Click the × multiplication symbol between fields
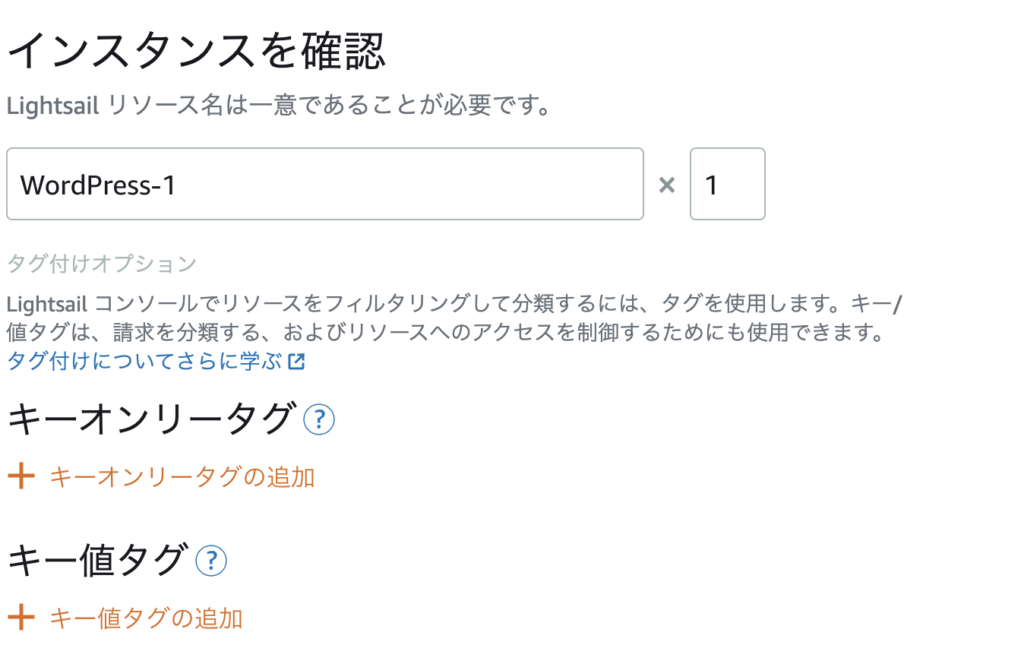This screenshot has height=664, width=1024. click(x=667, y=185)
